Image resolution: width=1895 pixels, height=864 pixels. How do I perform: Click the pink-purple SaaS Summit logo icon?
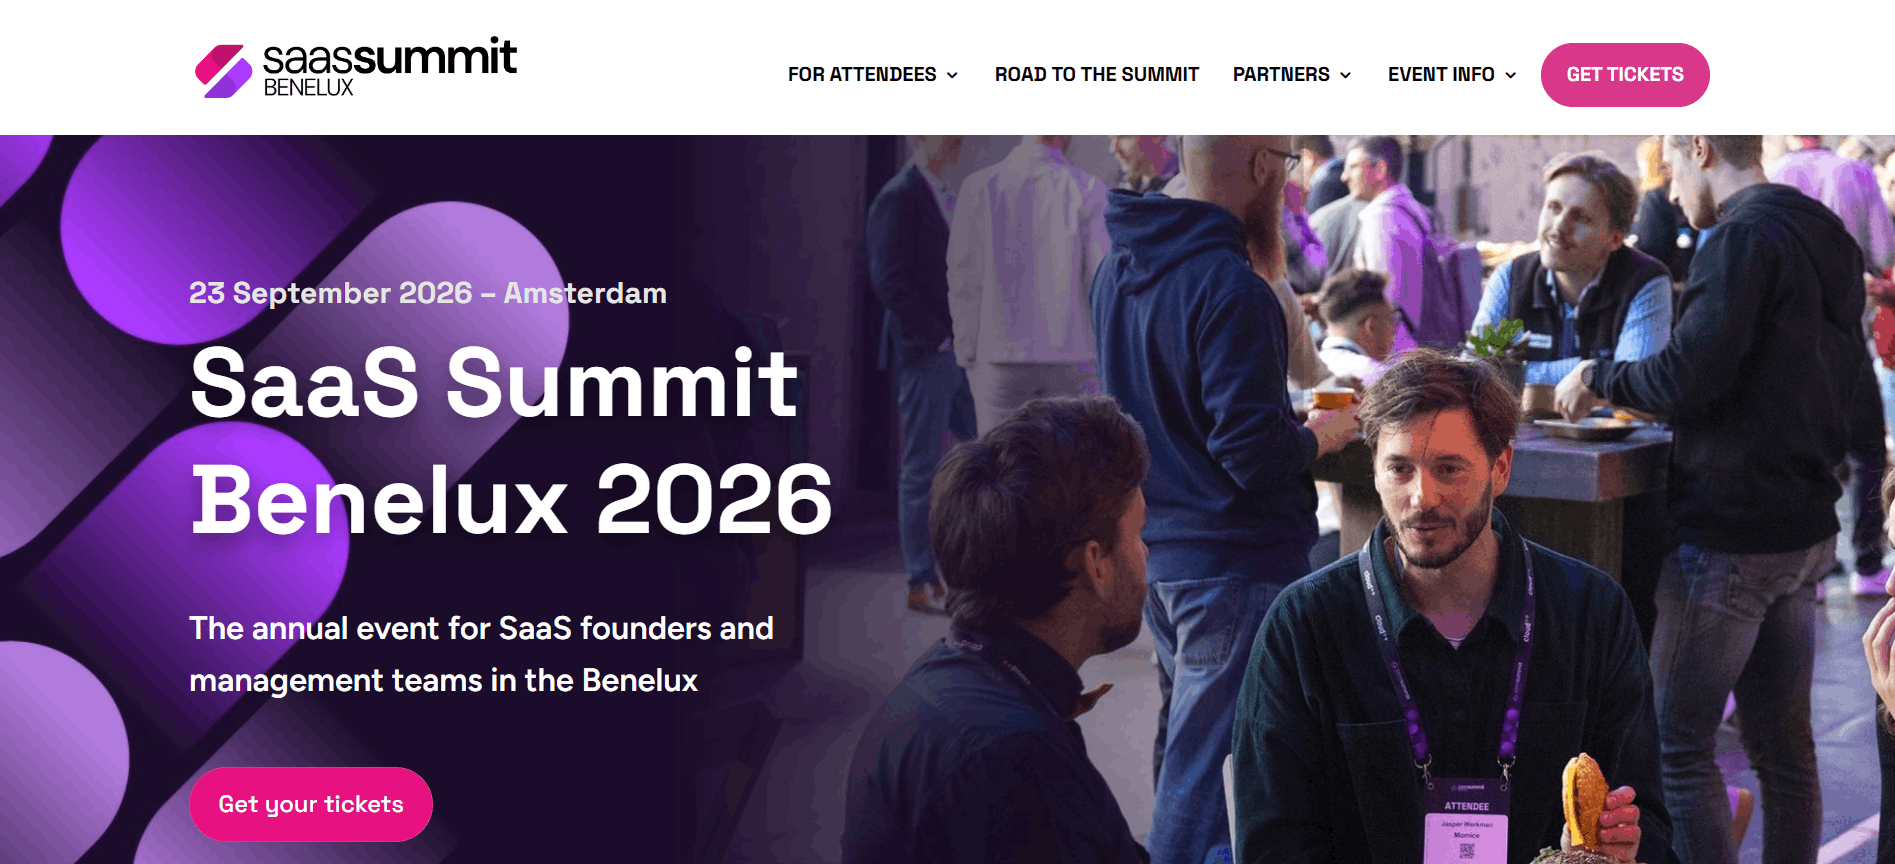coord(223,71)
